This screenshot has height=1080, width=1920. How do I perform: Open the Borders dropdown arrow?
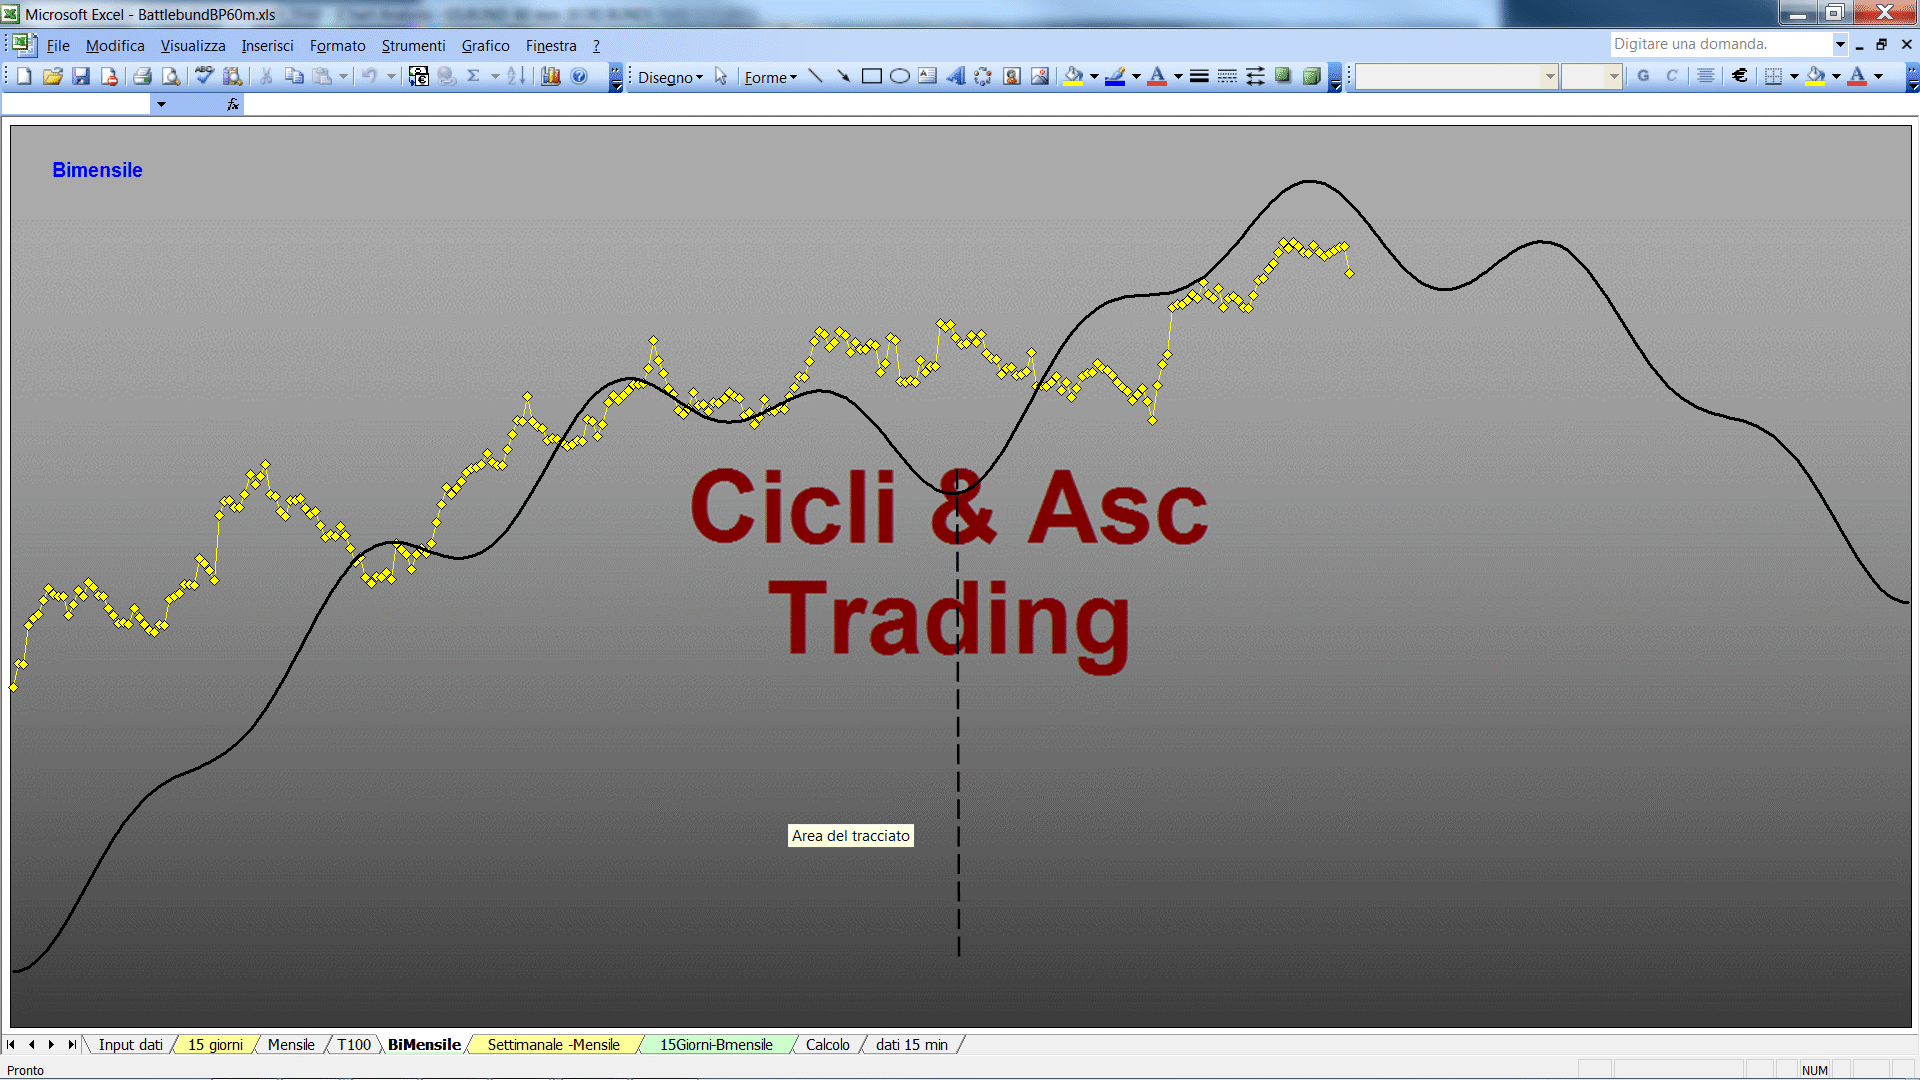coord(1794,76)
